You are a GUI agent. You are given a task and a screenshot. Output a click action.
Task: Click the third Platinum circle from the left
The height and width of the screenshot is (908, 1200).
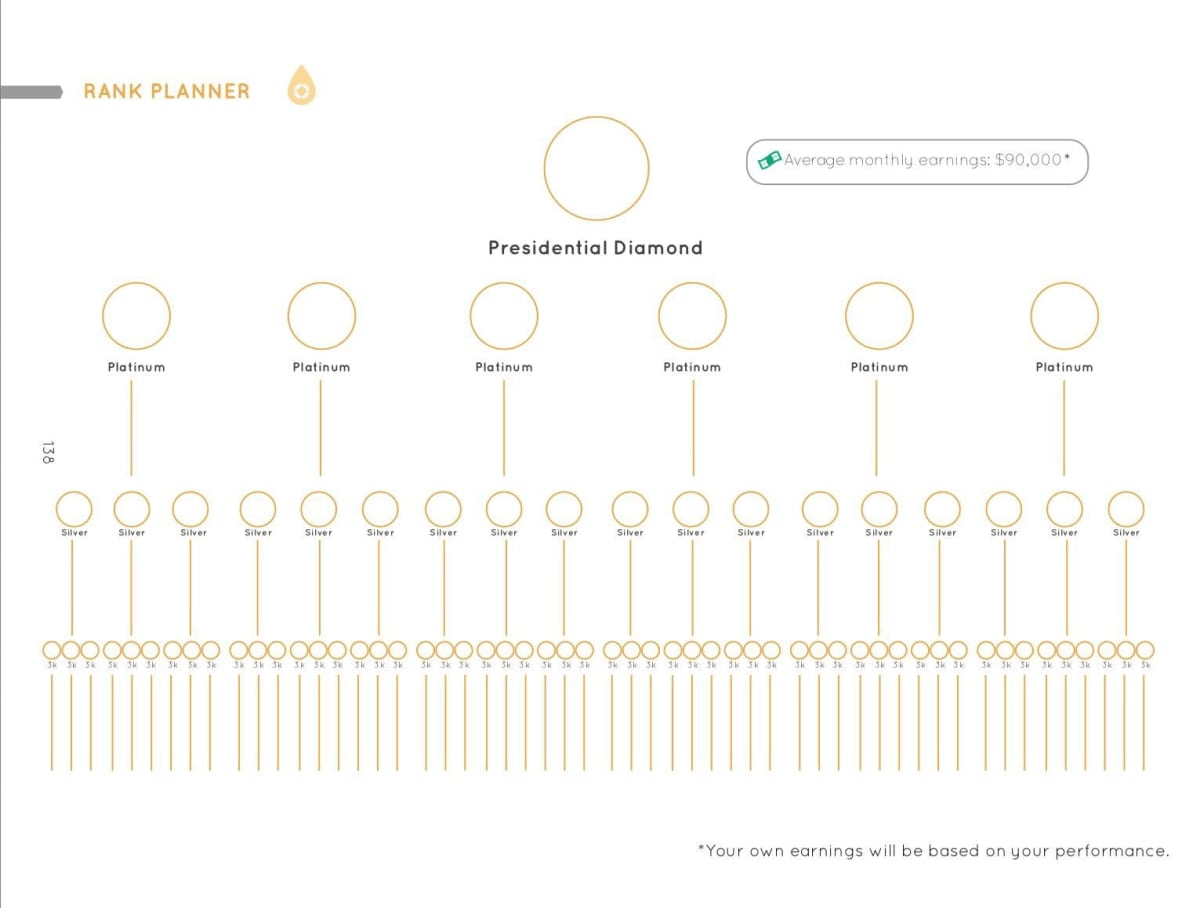coord(504,316)
